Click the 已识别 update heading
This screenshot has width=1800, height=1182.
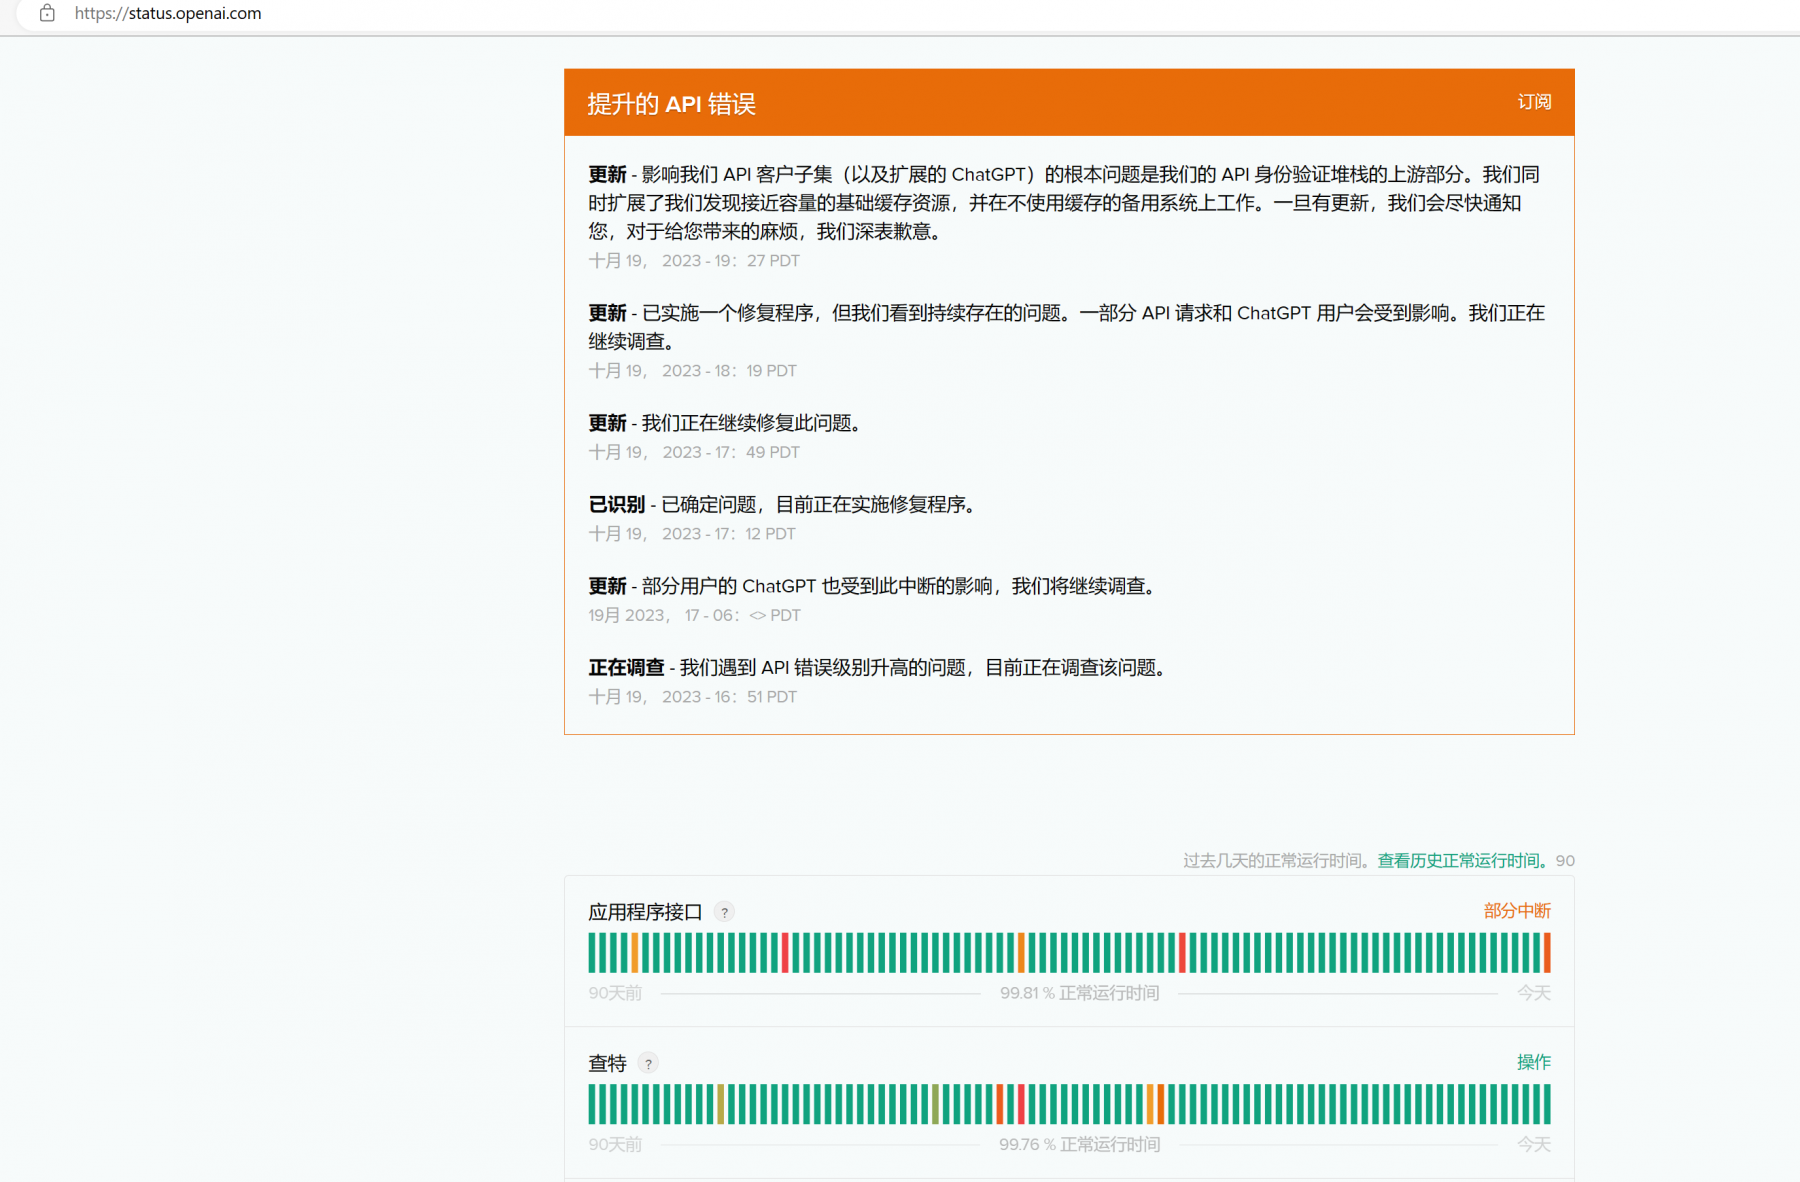pyautogui.click(x=616, y=504)
